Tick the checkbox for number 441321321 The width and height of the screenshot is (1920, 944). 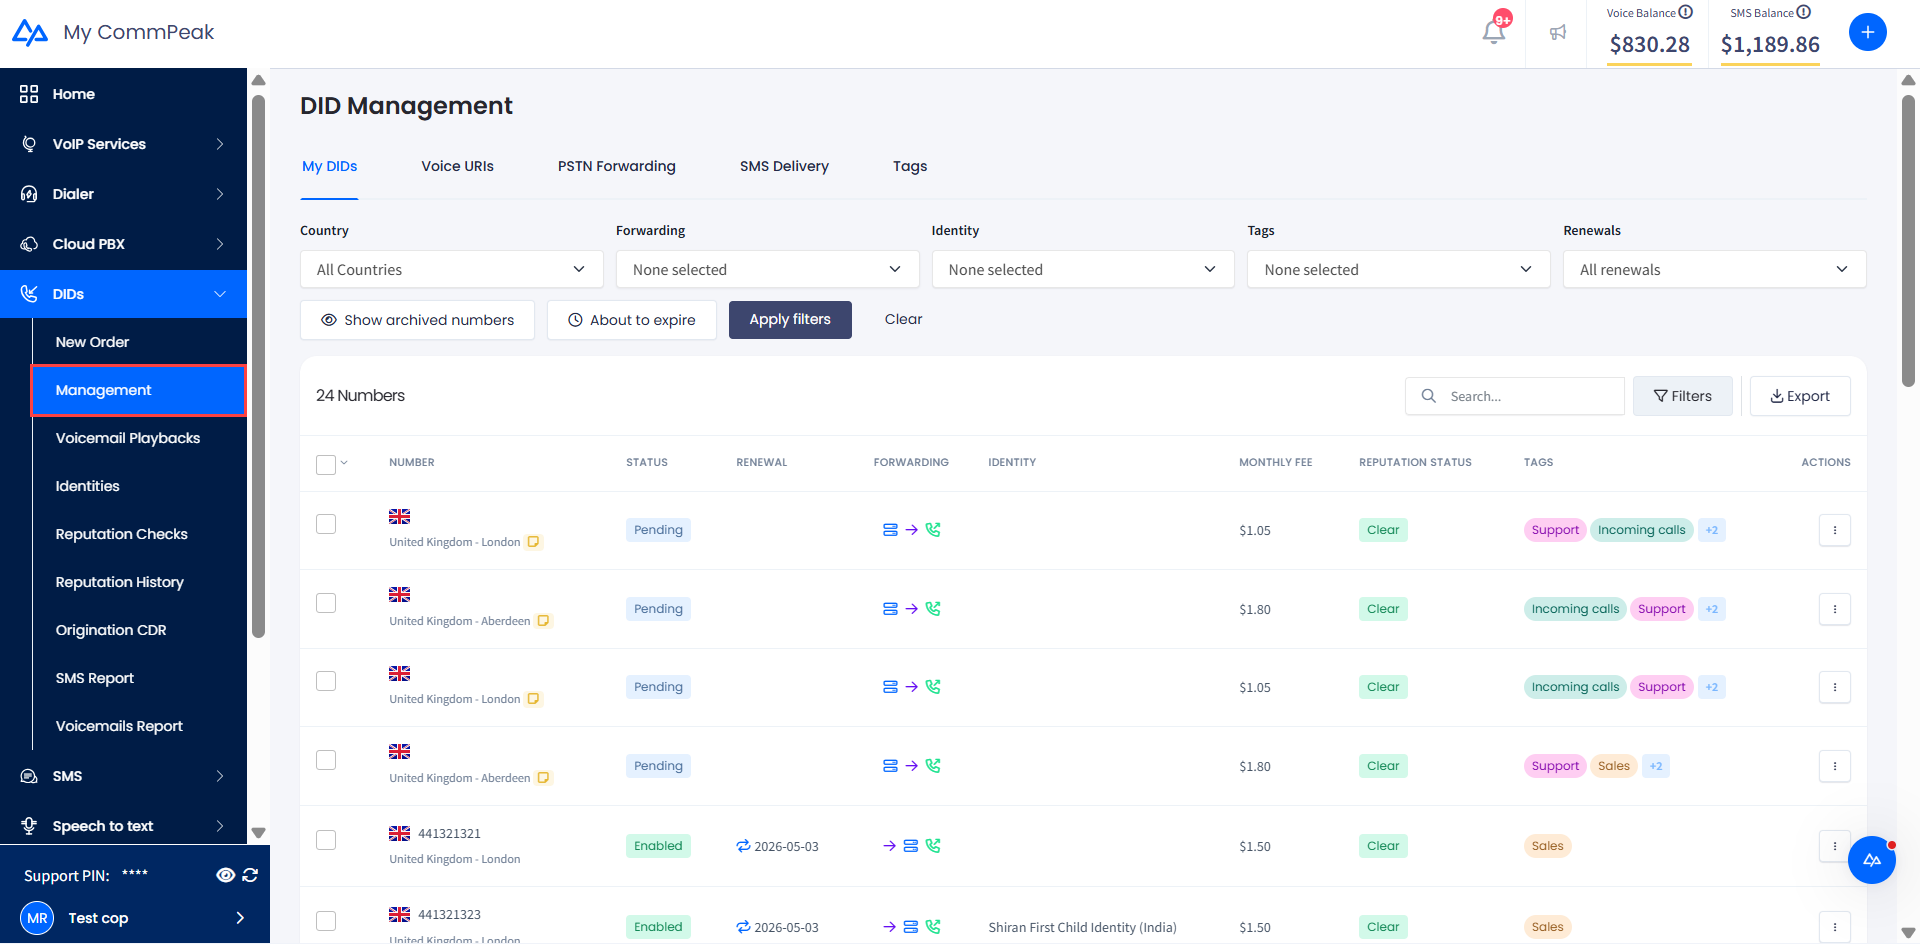click(x=326, y=840)
